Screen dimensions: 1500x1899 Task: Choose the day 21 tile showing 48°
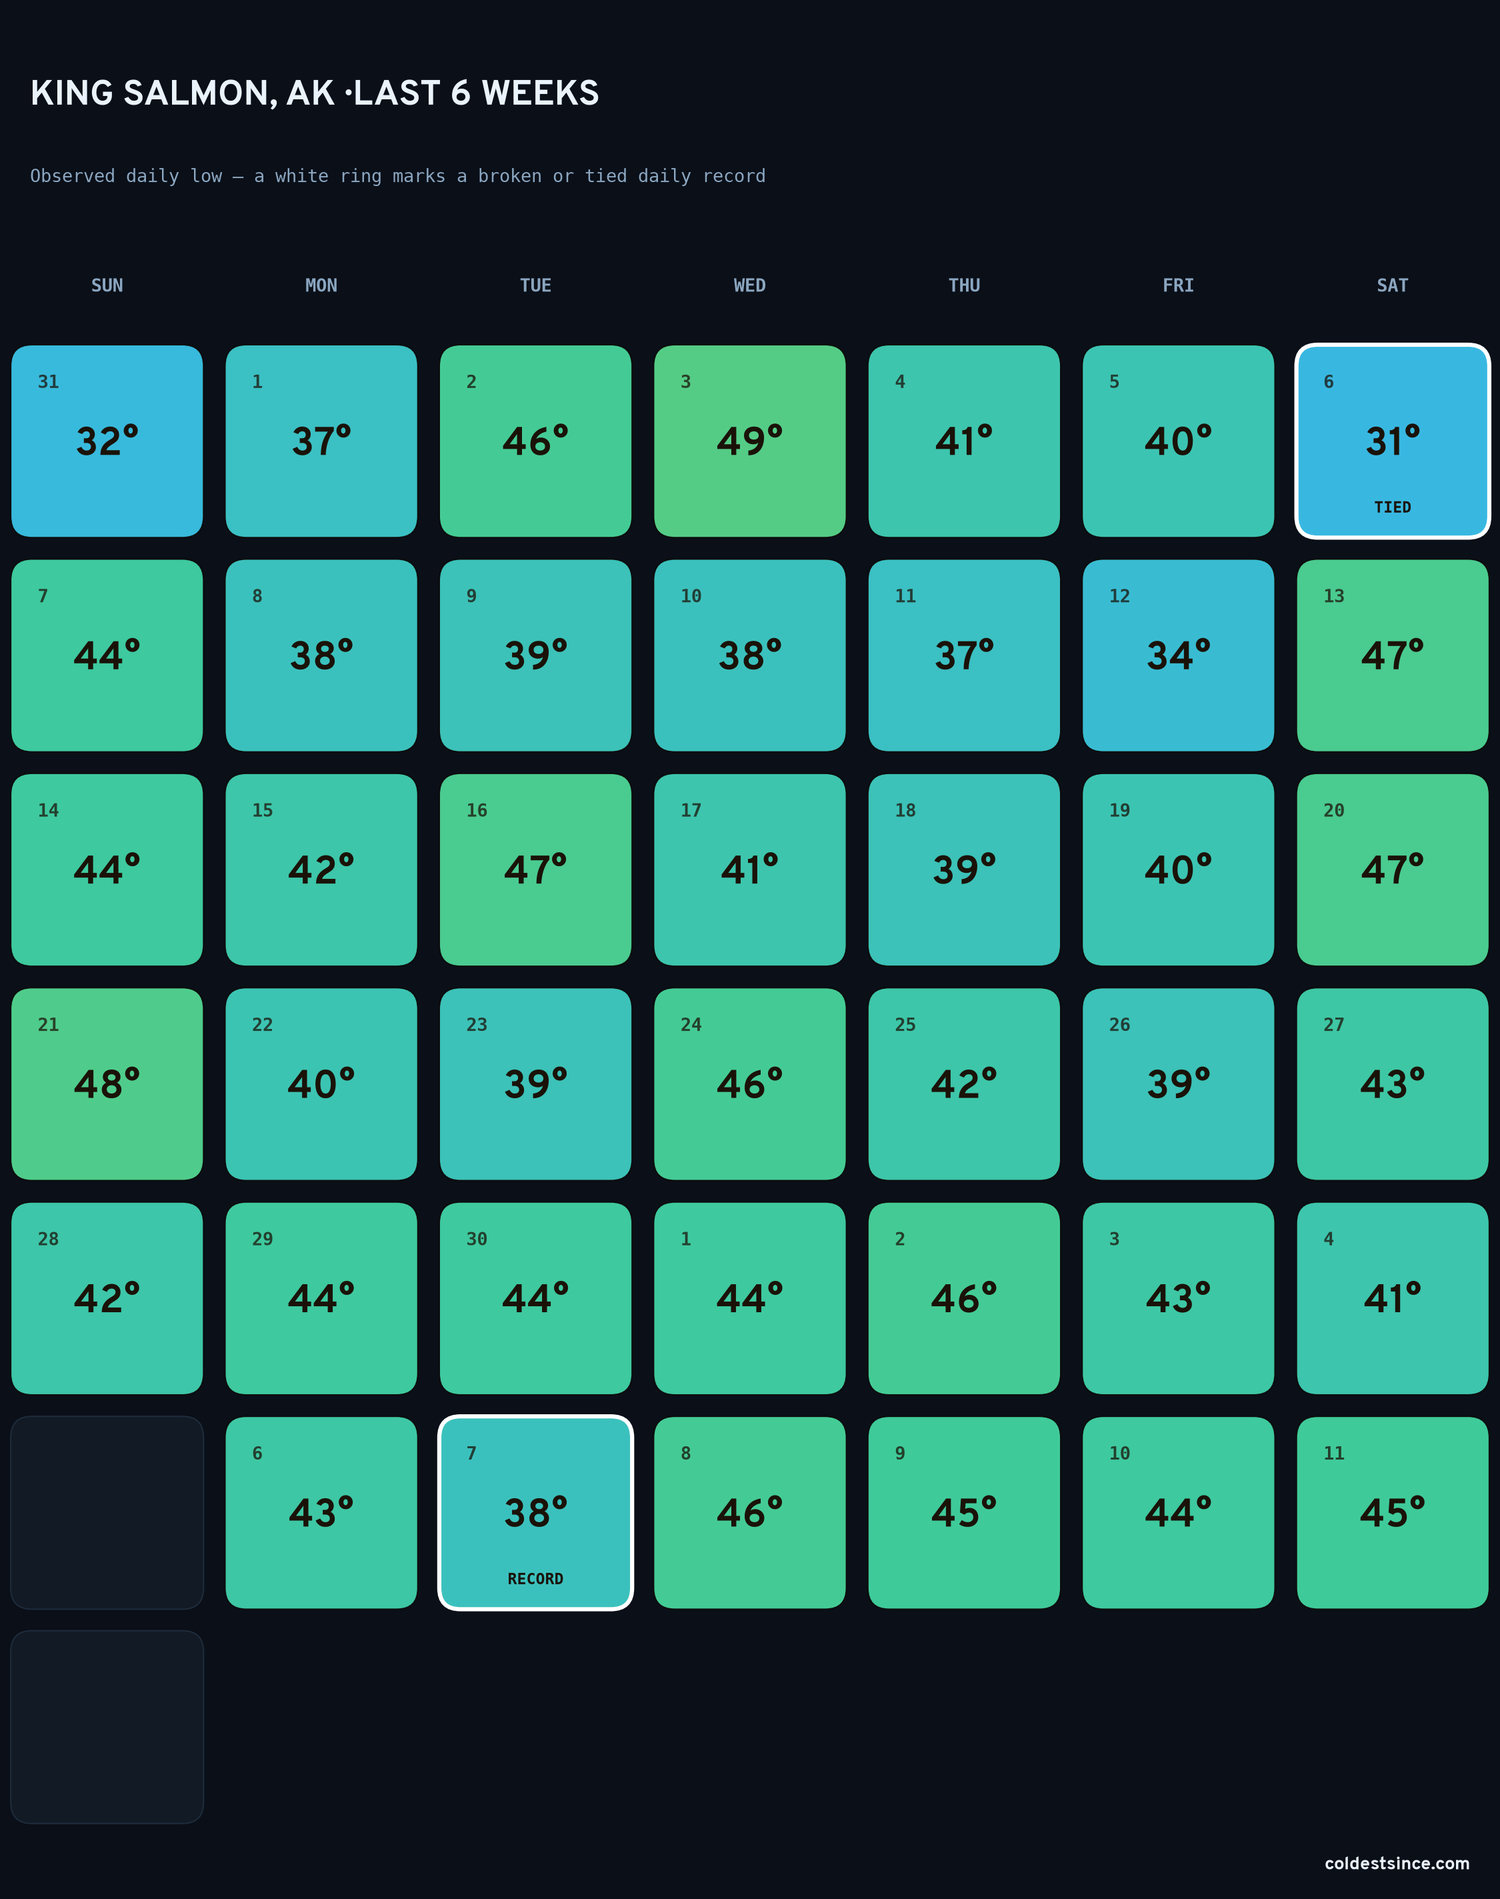(x=107, y=1084)
